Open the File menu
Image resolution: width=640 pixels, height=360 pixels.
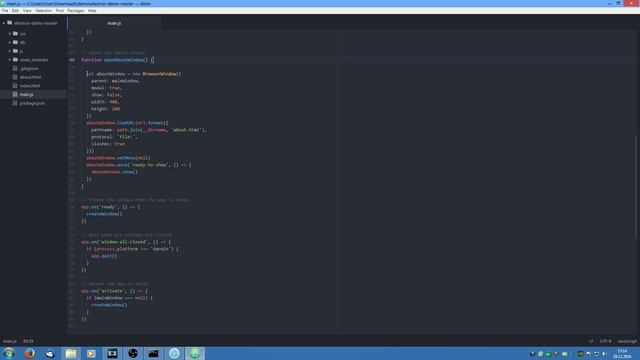pos(5,11)
